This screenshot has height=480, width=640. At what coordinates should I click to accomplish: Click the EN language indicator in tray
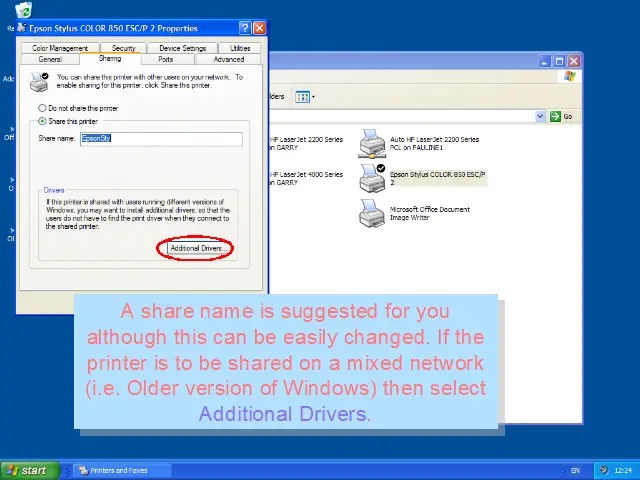point(575,471)
